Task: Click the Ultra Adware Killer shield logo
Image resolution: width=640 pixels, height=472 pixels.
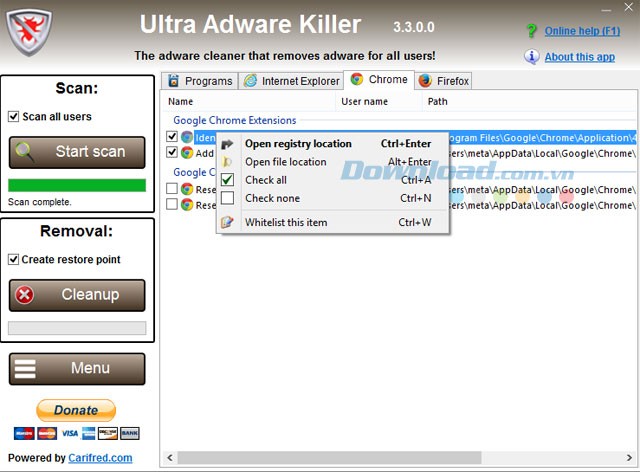Action: (29, 33)
